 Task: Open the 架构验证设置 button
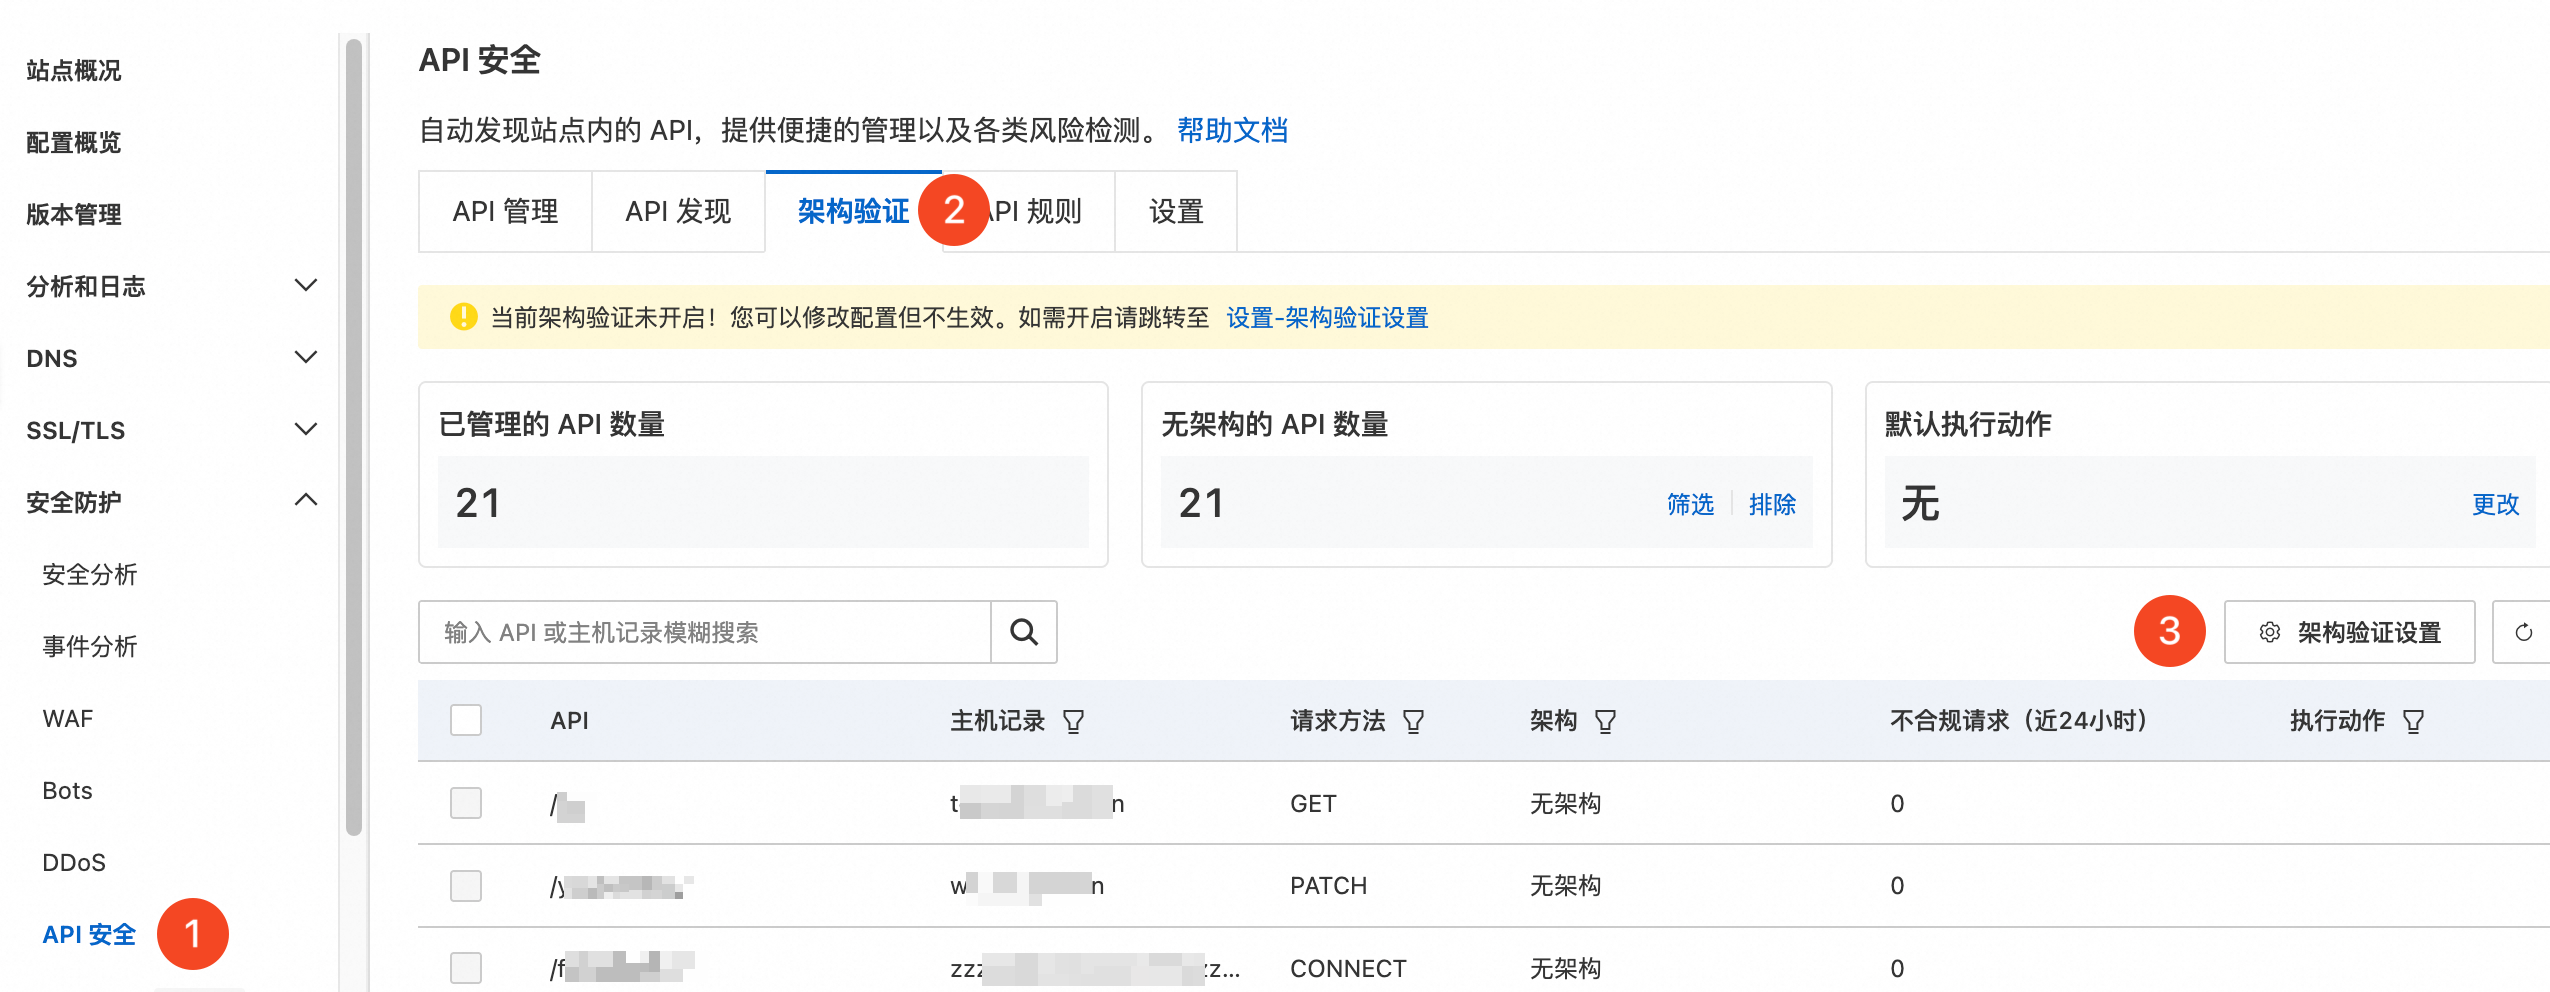[2349, 632]
